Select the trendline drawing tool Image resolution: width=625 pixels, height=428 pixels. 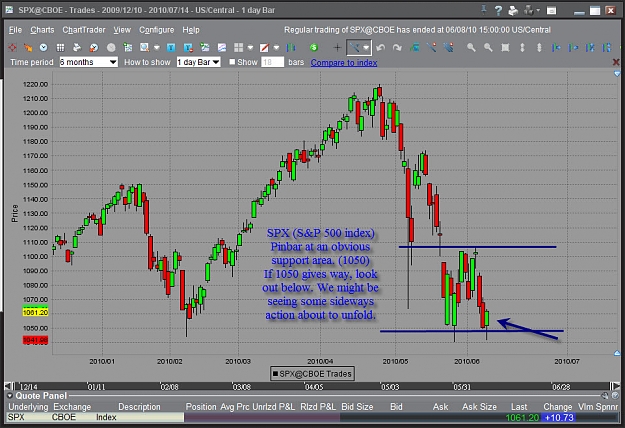(x=354, y=48)
